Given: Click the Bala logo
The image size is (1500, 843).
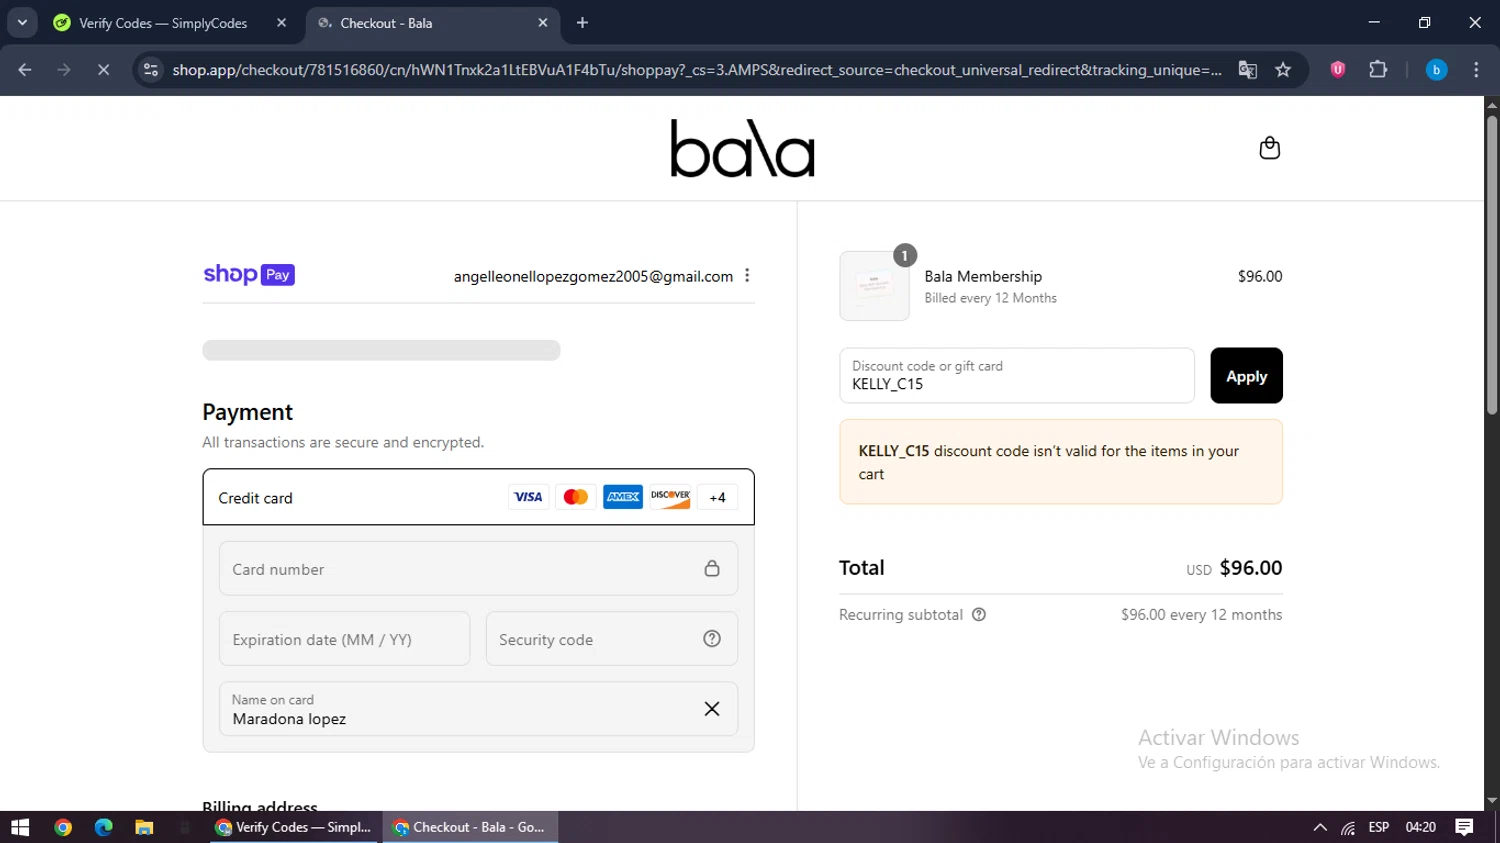Looking at the screenshot, I should pyautogui.click(x=742, y=149).
